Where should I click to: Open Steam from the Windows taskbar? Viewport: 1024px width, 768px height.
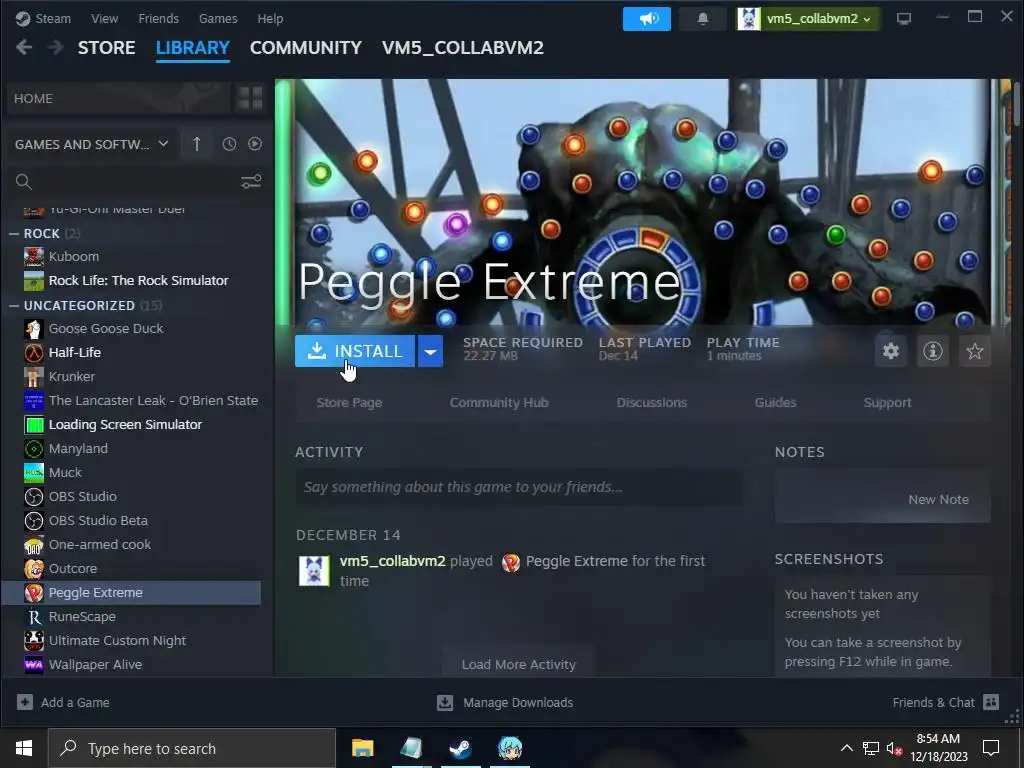[x=461, y=748]
